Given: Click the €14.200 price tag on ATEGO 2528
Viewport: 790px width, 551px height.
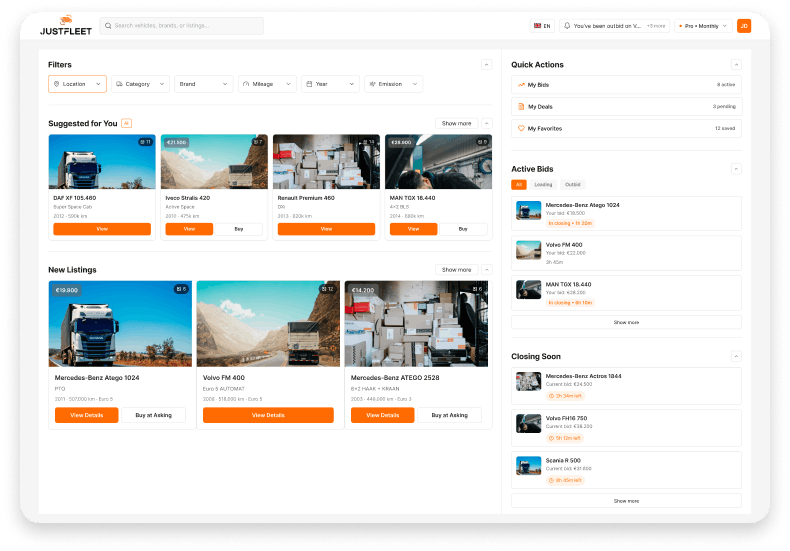Looking at the screenshot, I should point(363,290).
